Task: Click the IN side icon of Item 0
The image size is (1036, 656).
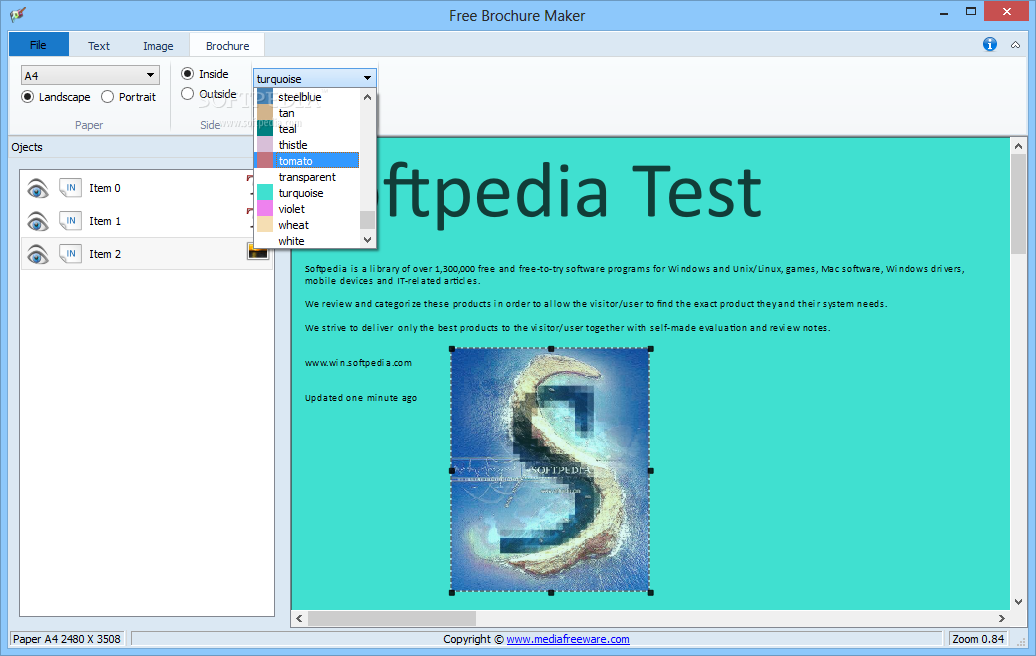Action: [70, 188]
